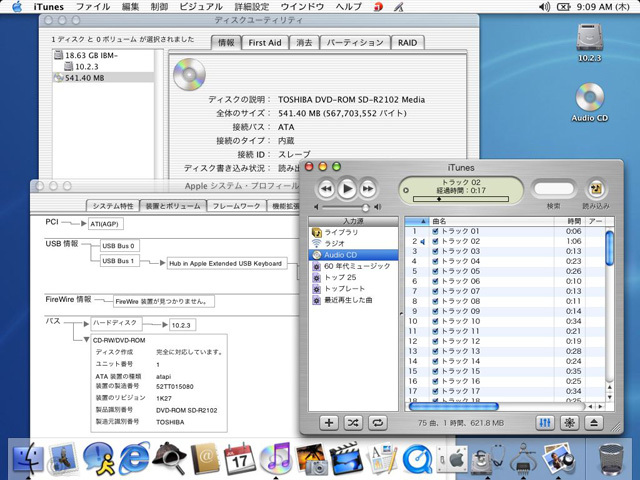Image resolution: width=640 pixels, height=480 pixels.
Task: Uncheck the トラック 16 checkbox
Action: click(x=435, y=381)
